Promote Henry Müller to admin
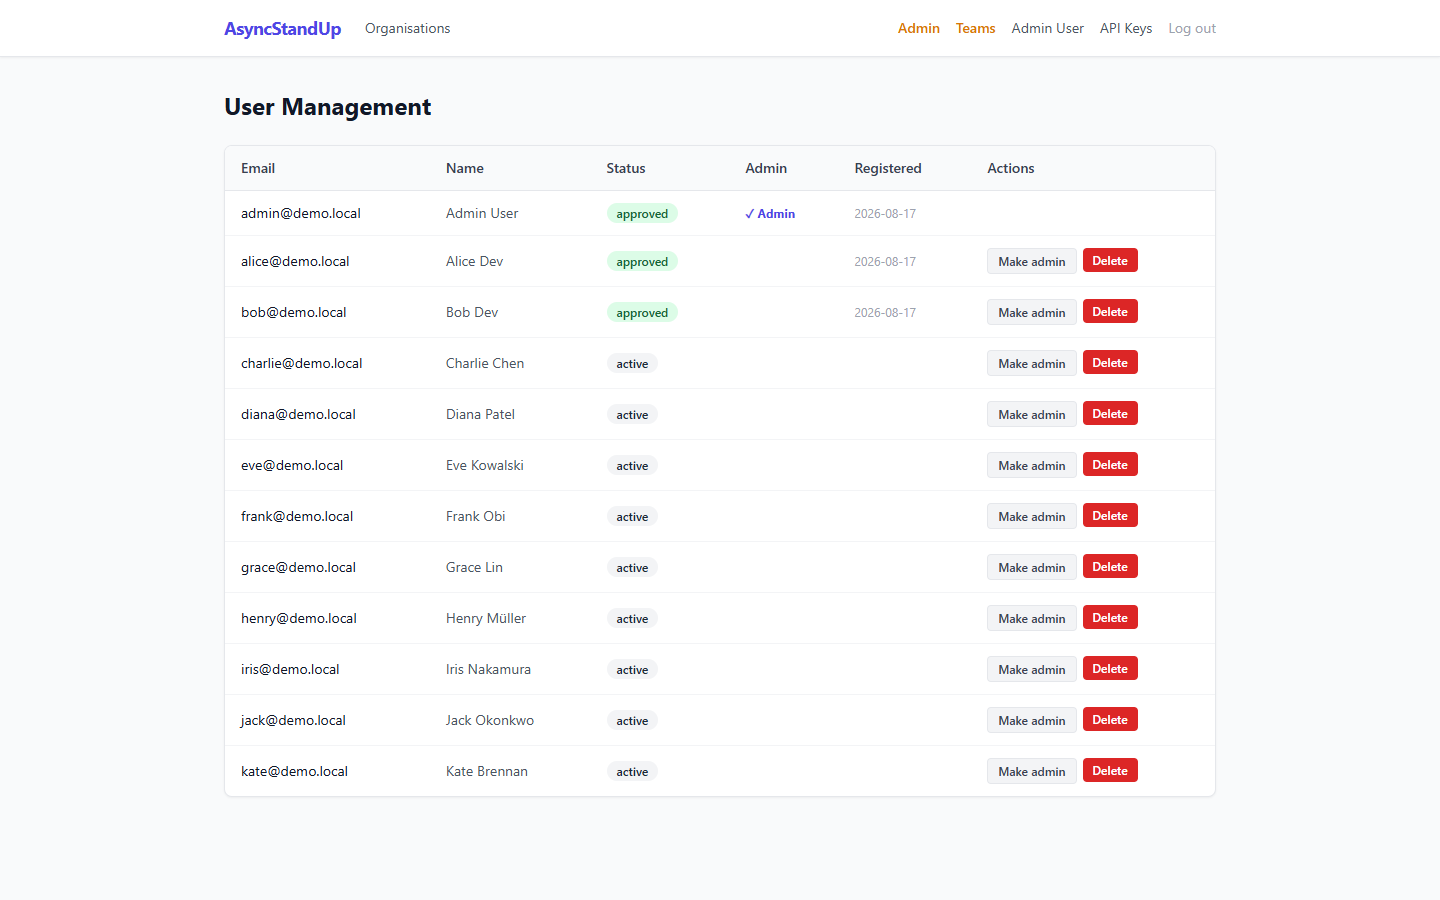 tap(1031, 618)
